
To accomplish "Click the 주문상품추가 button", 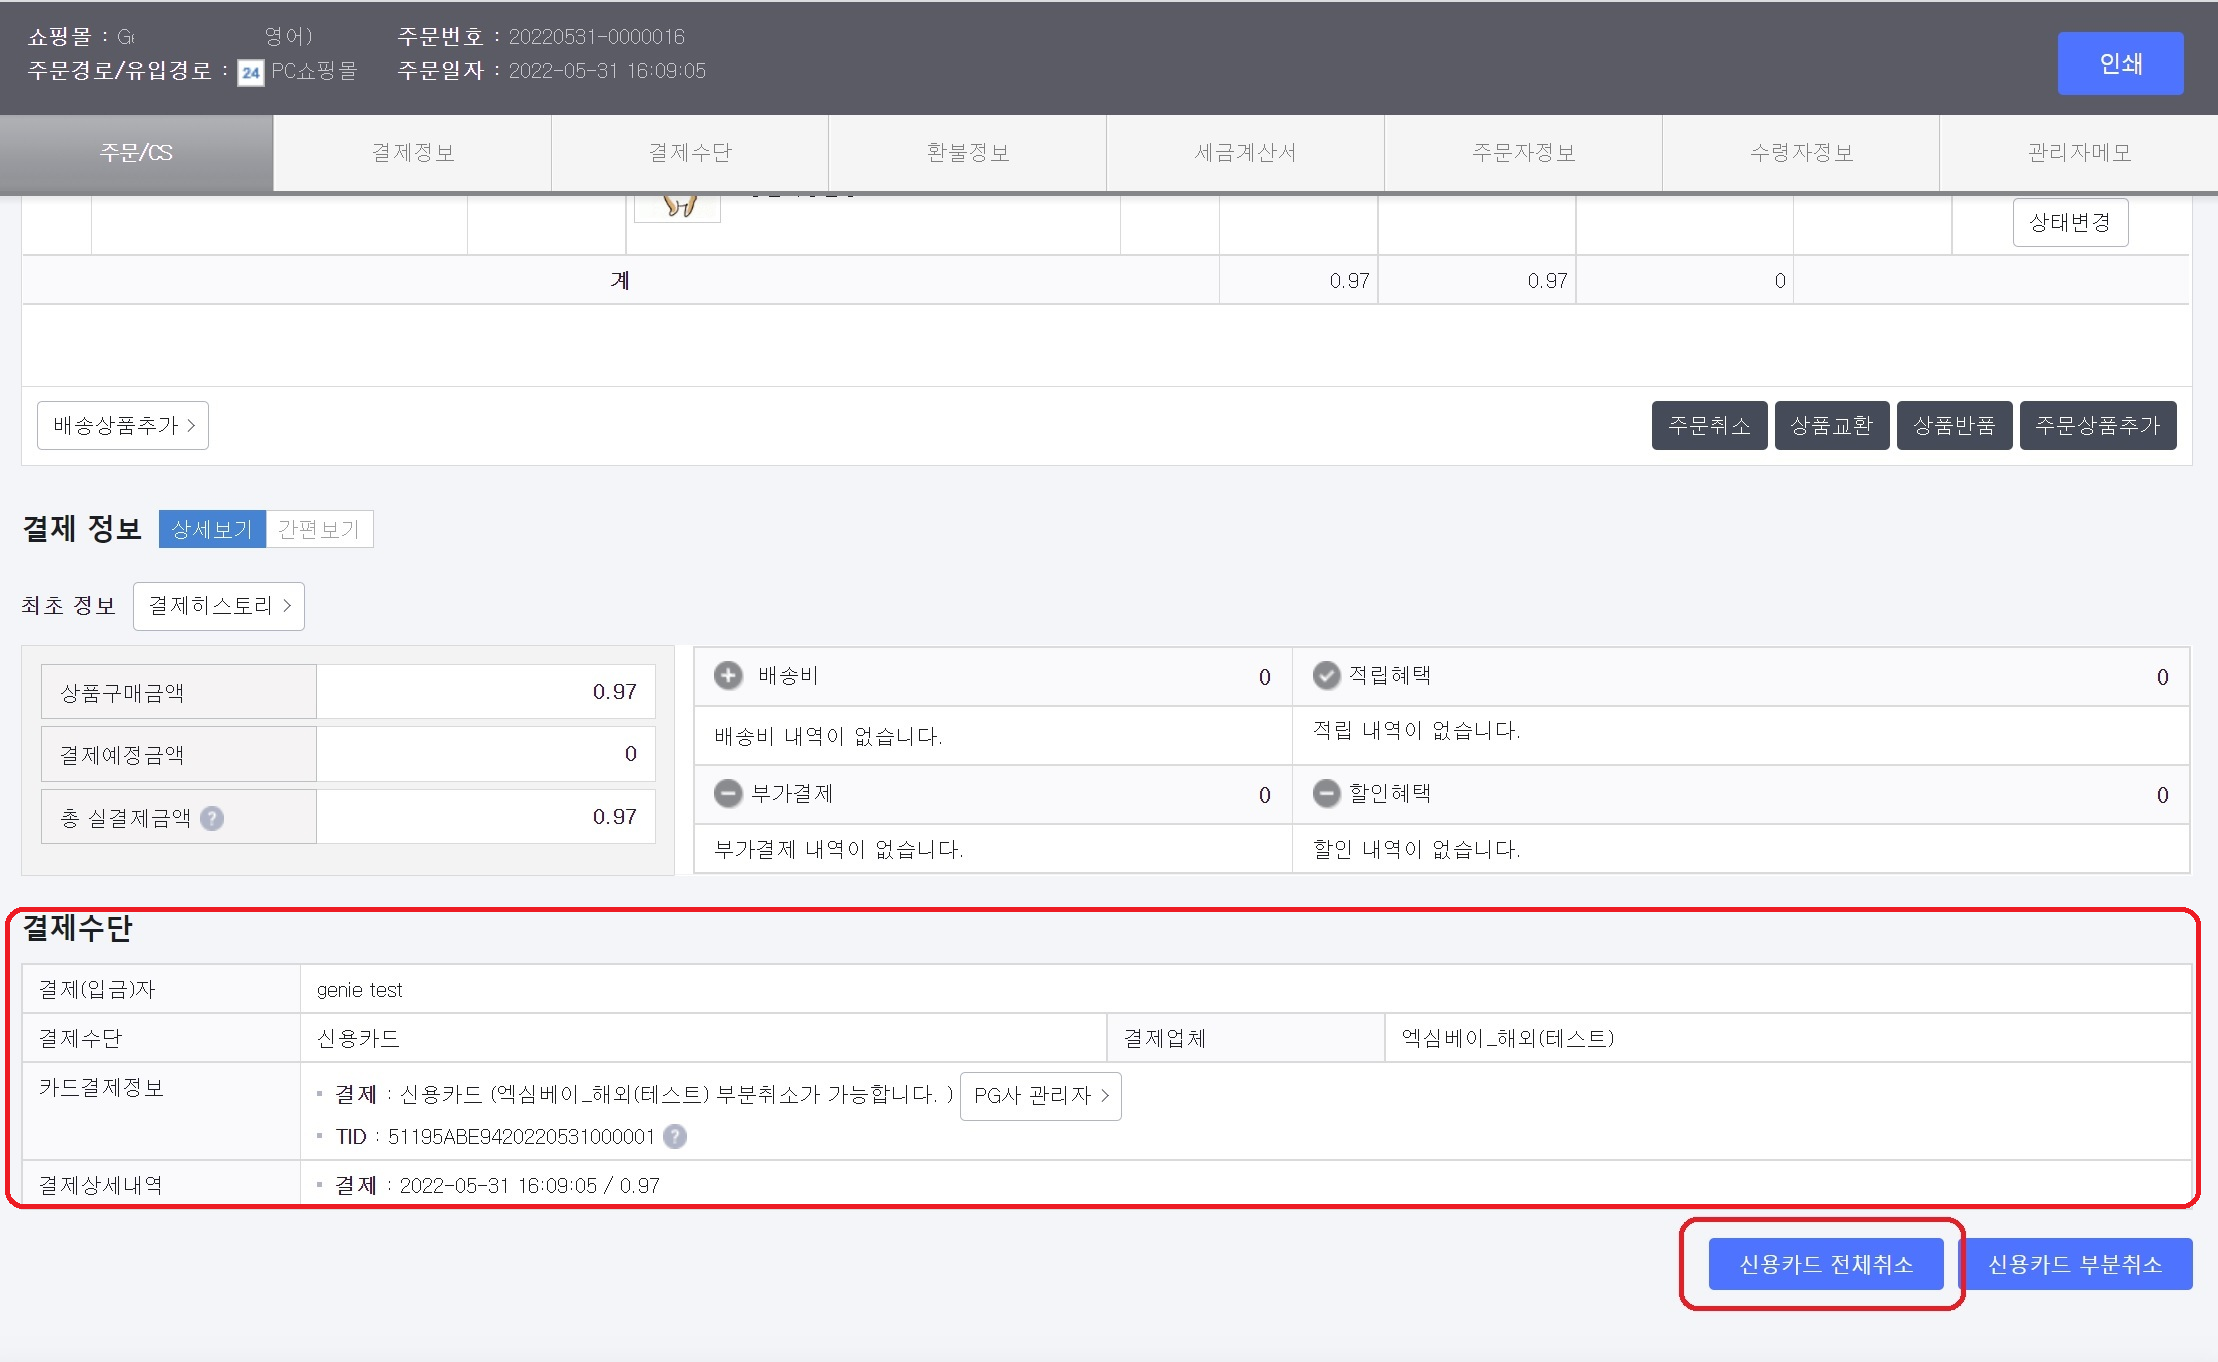I will point(2098,426).
